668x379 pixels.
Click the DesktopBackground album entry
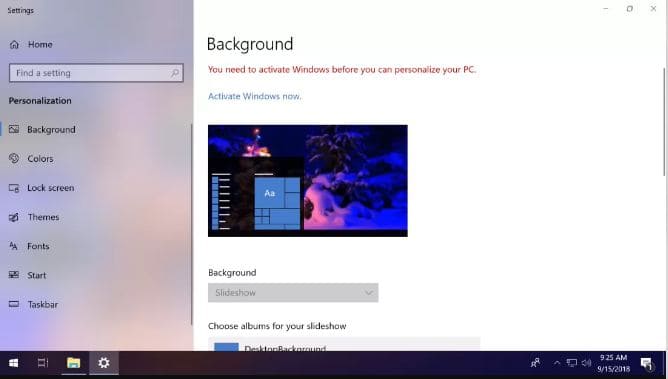click(344, 345)
